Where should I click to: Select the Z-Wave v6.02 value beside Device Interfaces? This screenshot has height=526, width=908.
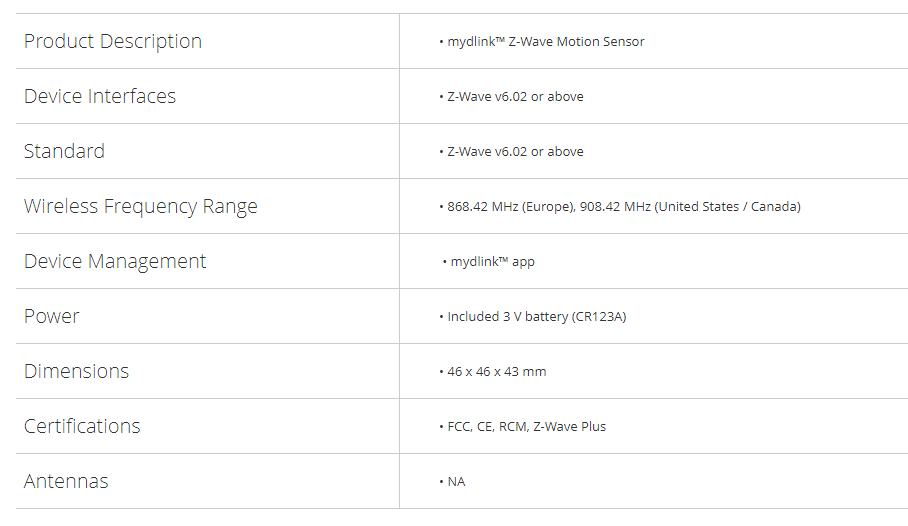[515, 97]
